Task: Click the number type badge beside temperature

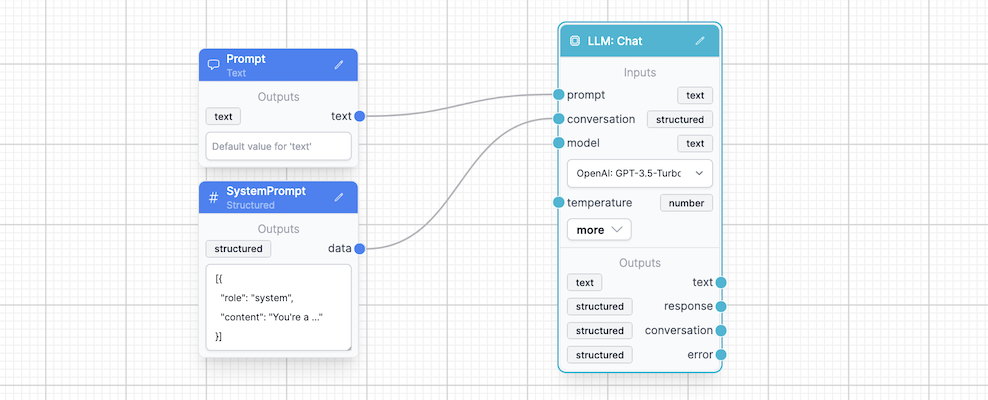Action: pos(686,203)
